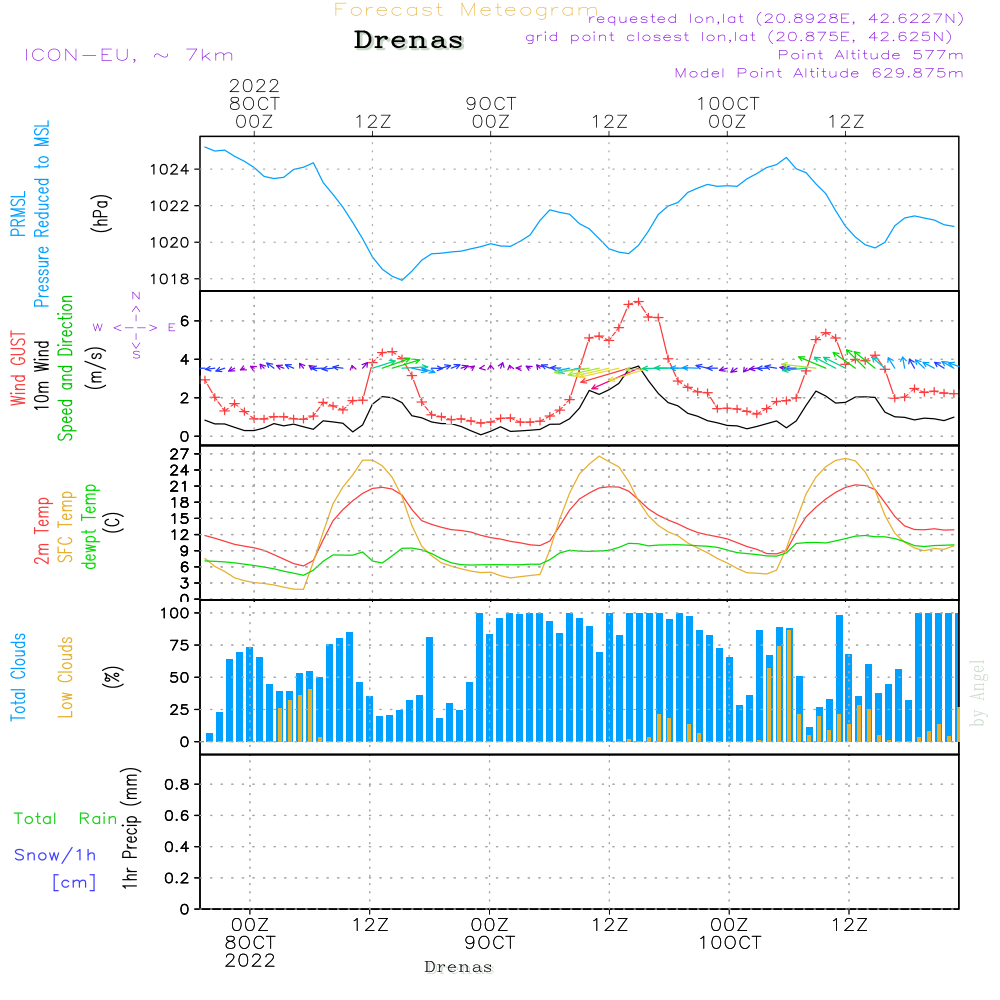This screenshot has width=1000, height=1000.
Task: Click the green Speed and Direction label
Action: 66,368
